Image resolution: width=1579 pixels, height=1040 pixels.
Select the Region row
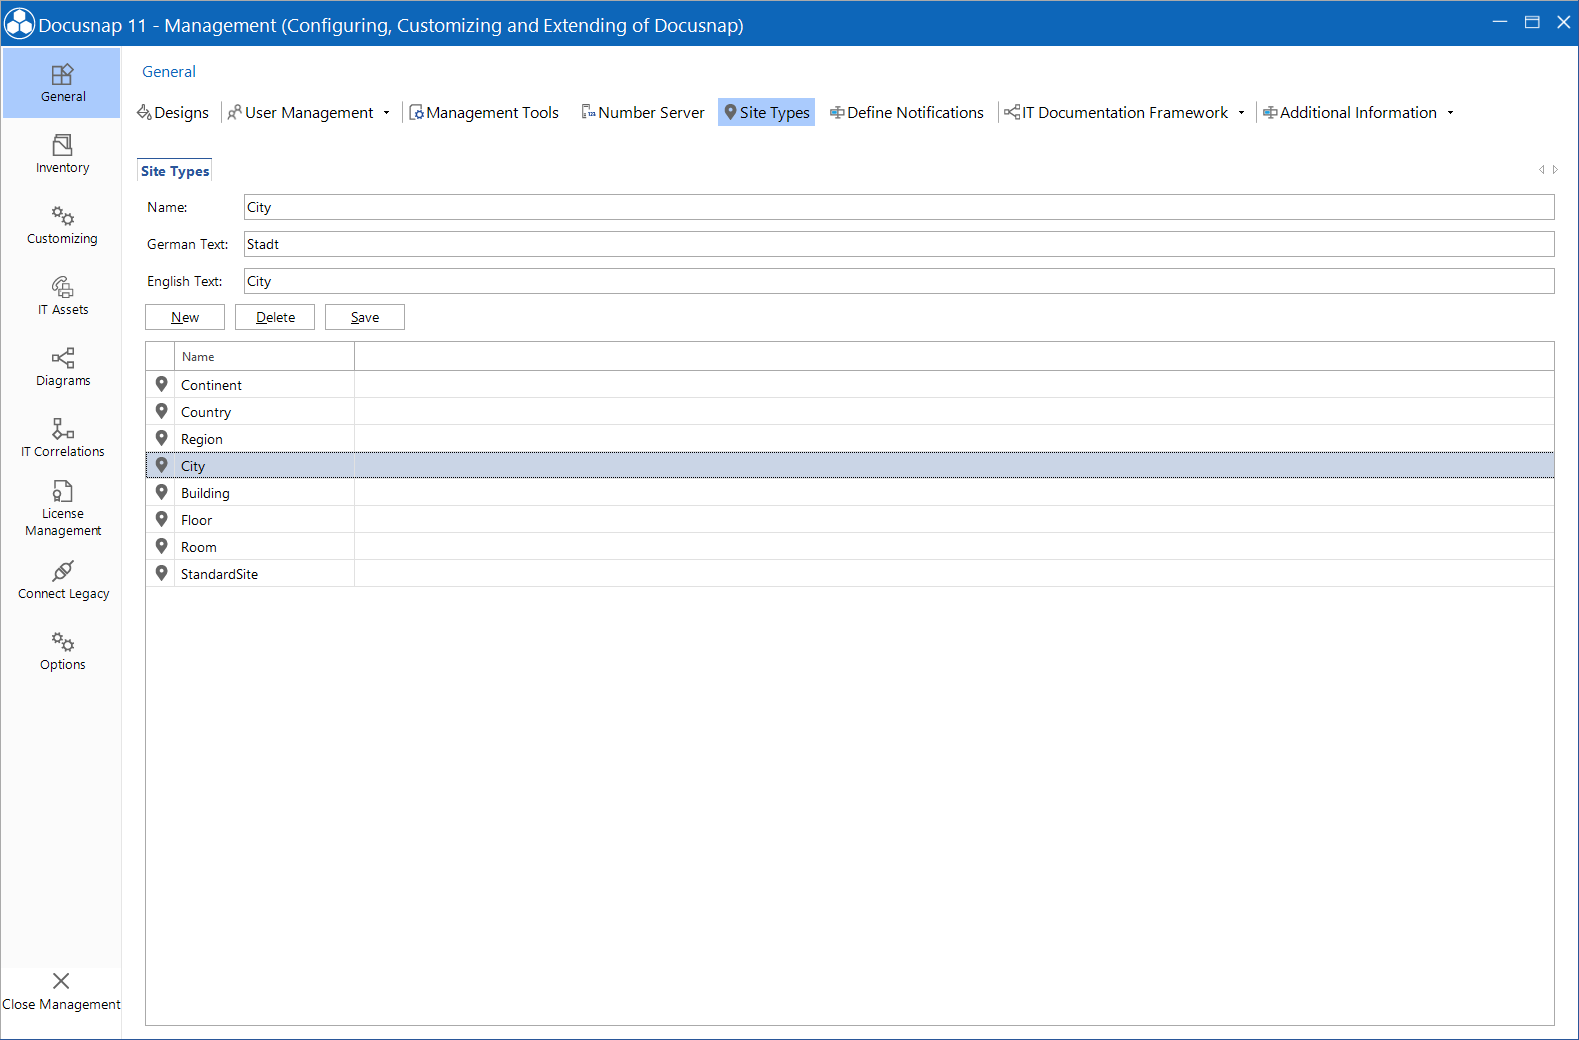coord(850,439)
